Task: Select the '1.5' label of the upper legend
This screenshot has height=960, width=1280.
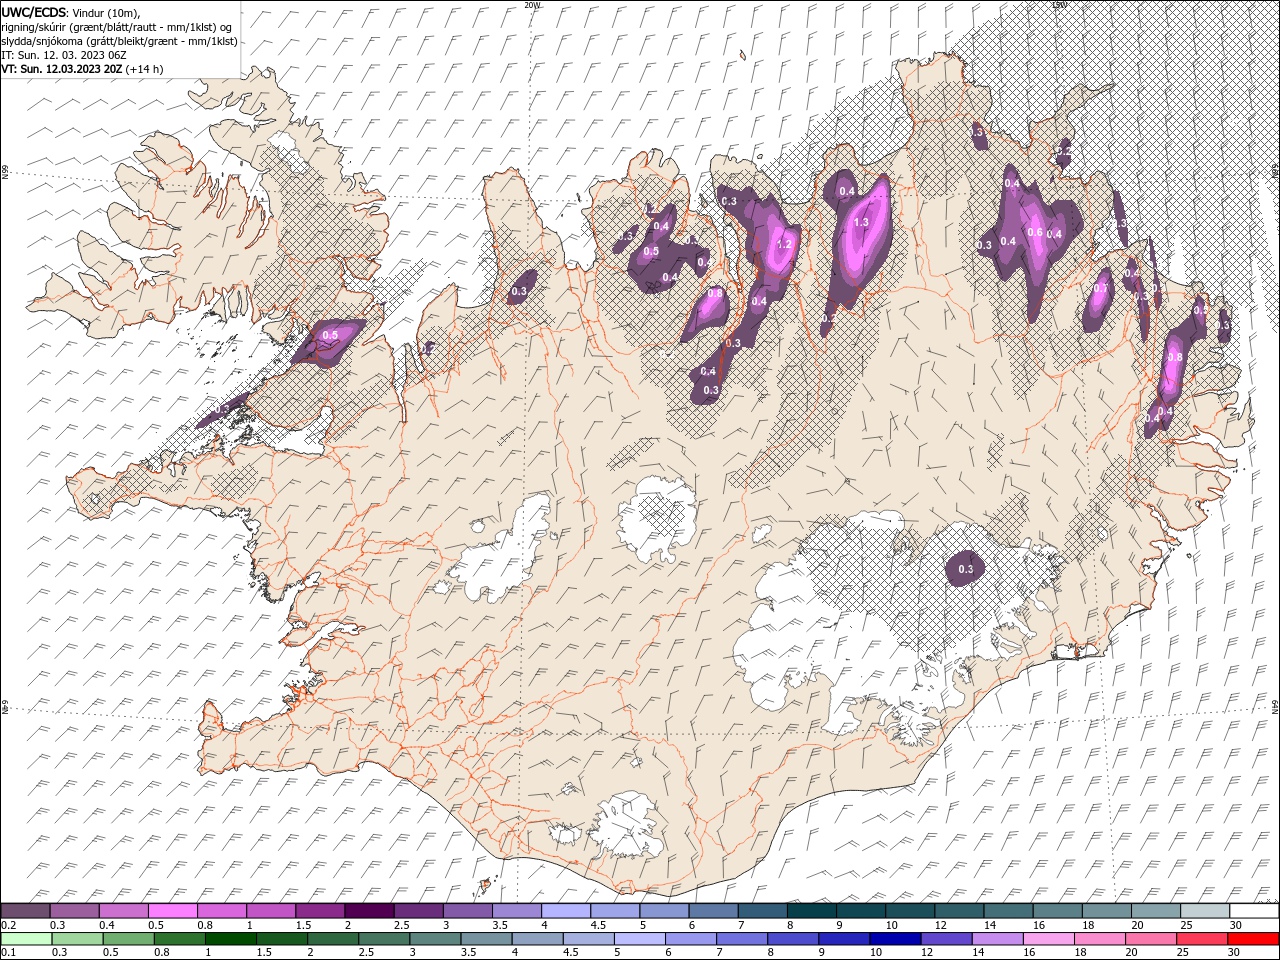Action: [303, 925]
